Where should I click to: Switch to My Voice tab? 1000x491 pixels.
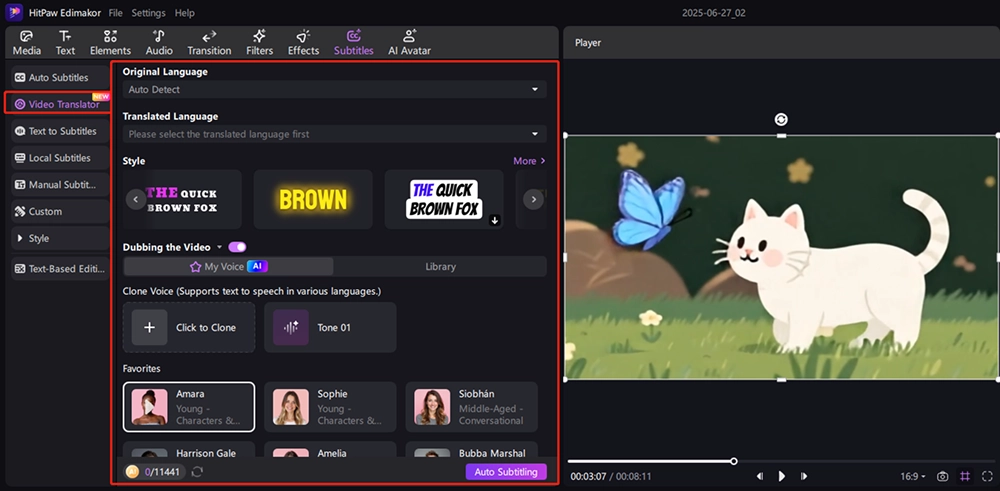click(228, 267)
